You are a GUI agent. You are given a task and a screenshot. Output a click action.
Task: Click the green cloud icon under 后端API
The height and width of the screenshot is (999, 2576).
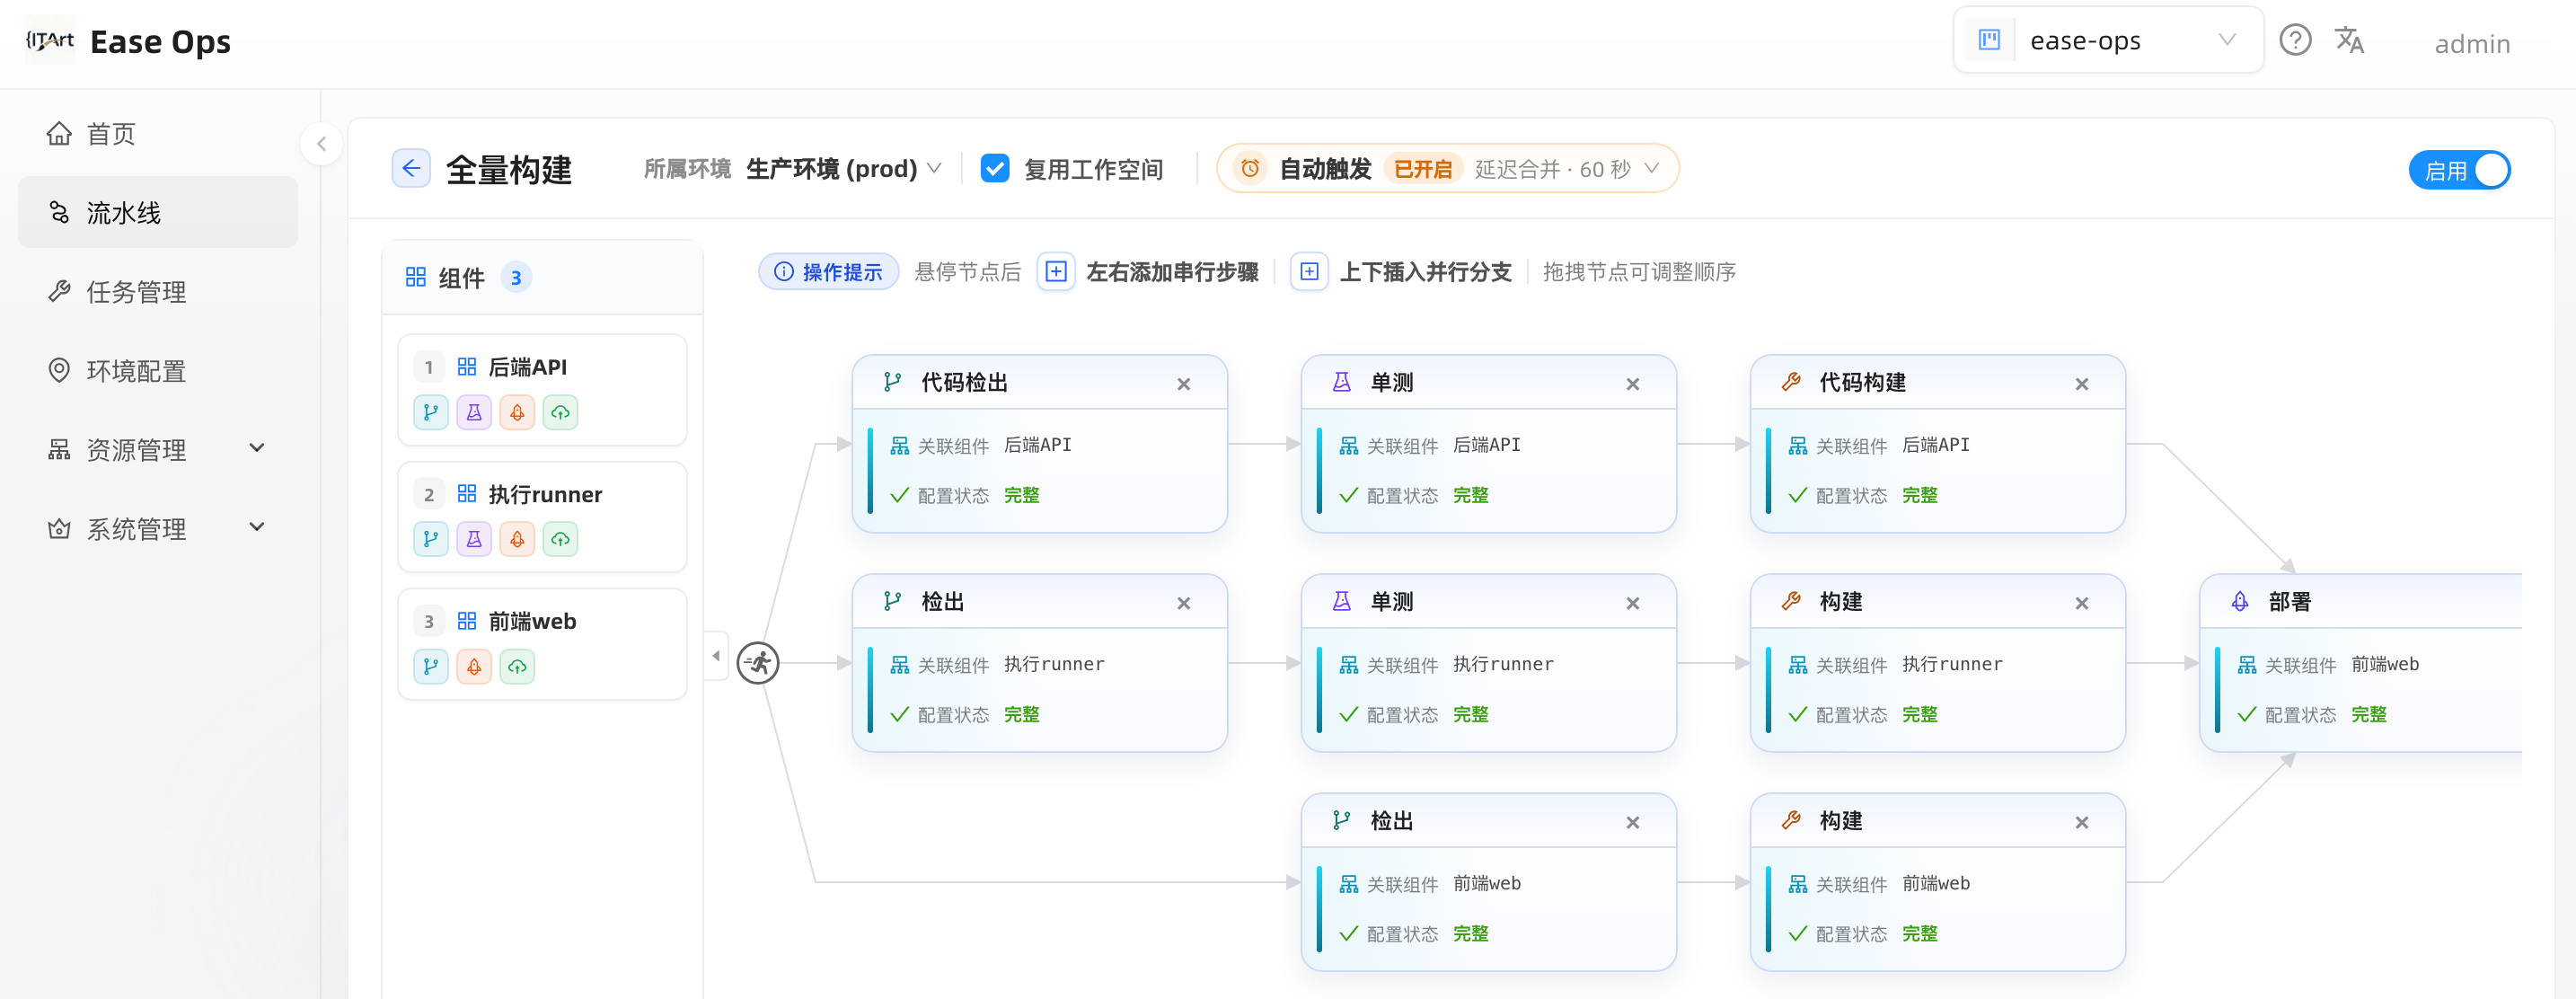pyautogui.click(x=560, y=412)
